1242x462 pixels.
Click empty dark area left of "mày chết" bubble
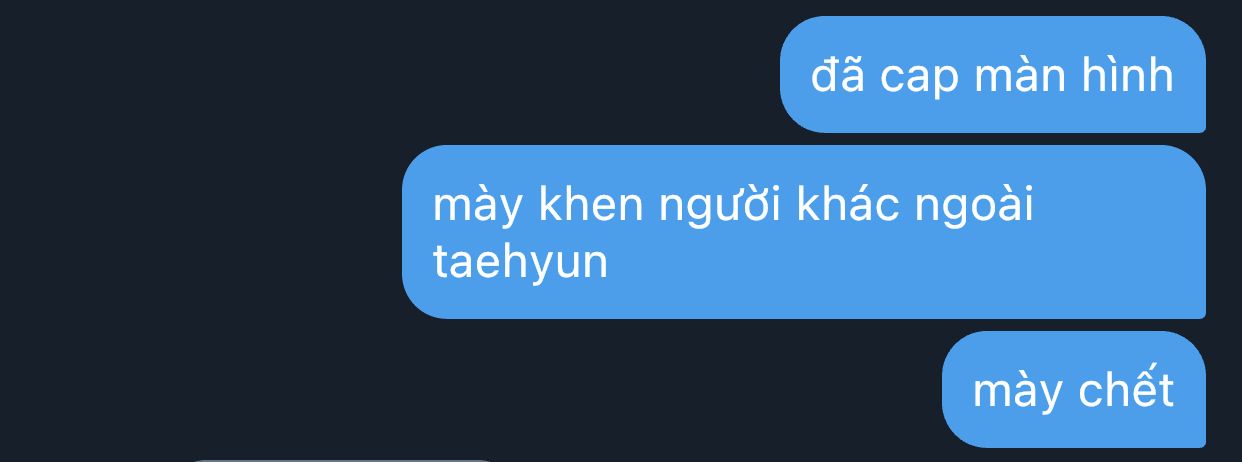click(470, 389)
